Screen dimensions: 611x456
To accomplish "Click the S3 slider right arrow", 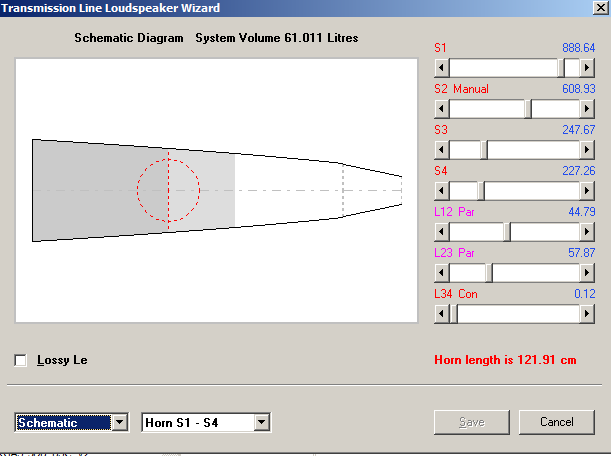I will 587,150.
